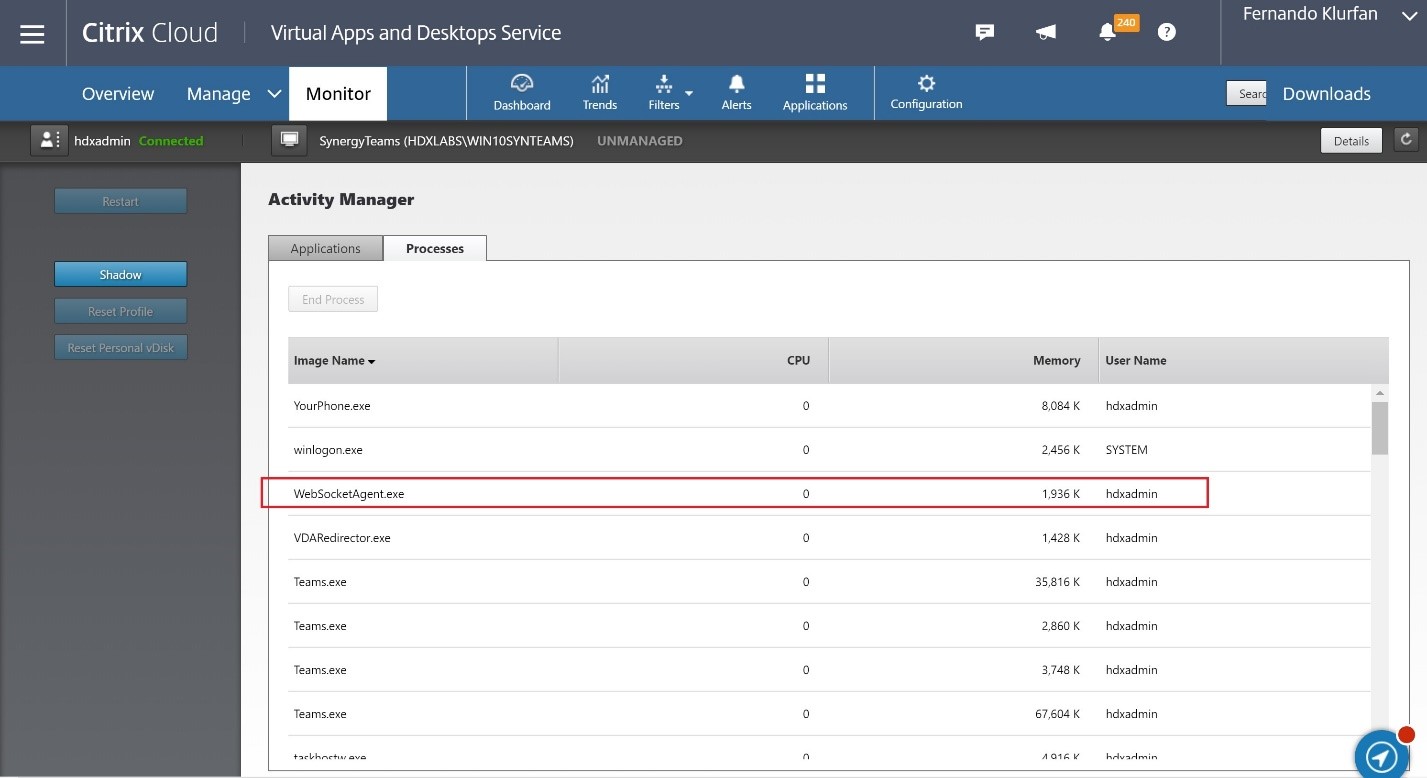This screenshot has height=778, width=1427.
Task: Sort by the User Name column header
Action: pos(1242,360)
